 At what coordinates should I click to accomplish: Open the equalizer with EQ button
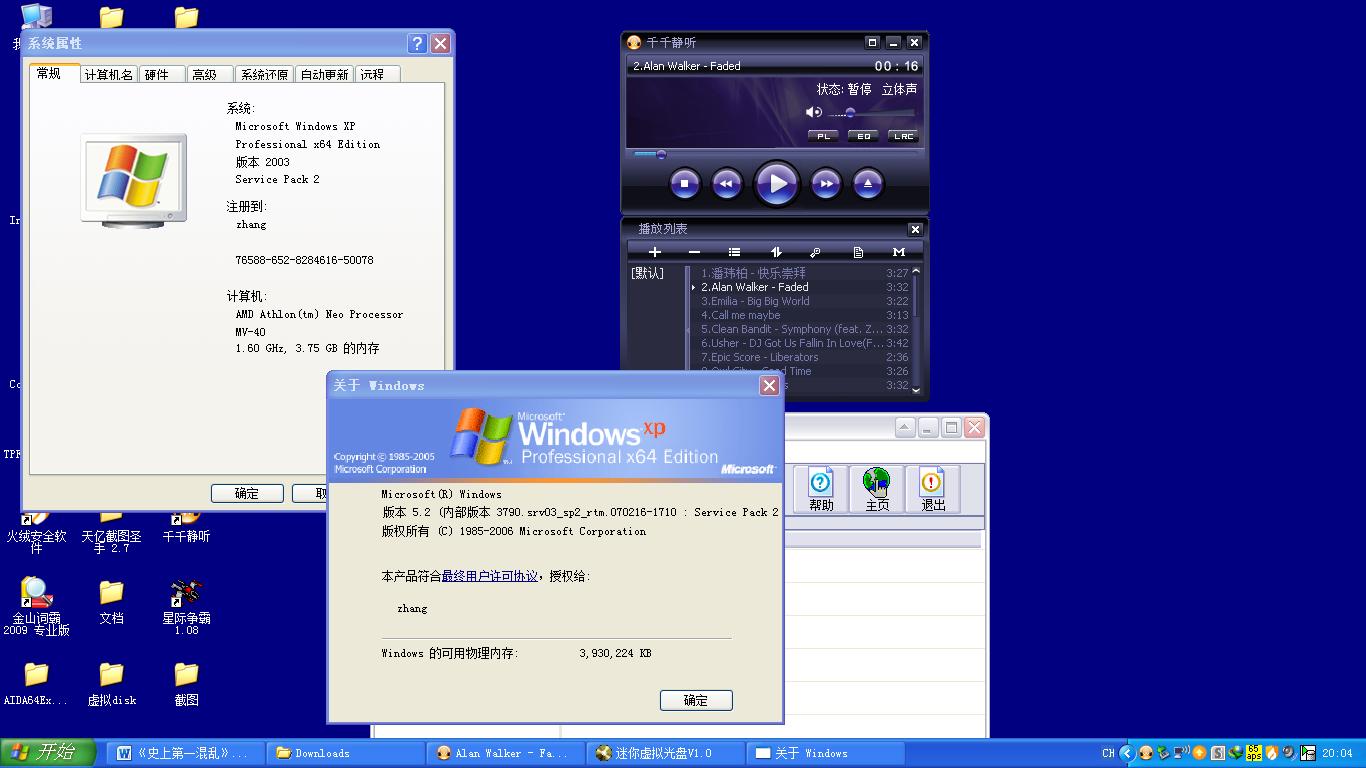tap(862, 136)
